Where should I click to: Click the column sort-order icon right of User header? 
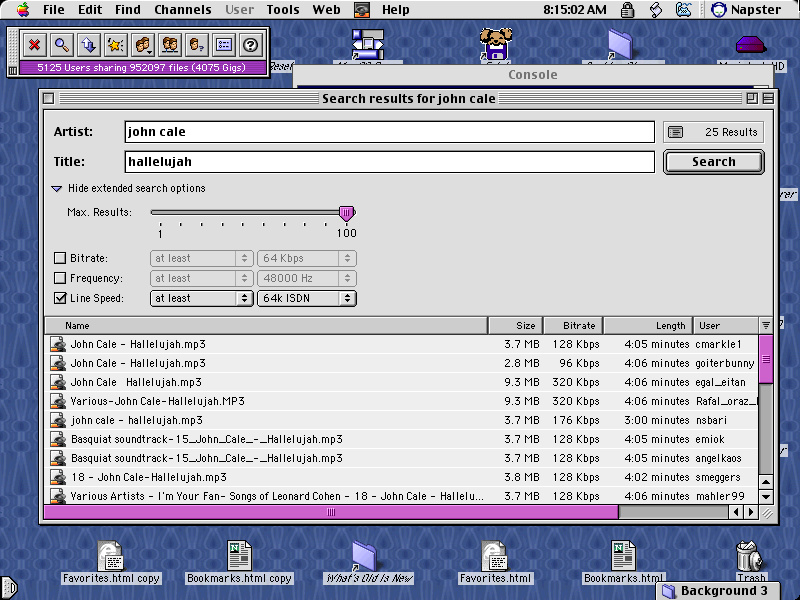(x=766, y=326)
